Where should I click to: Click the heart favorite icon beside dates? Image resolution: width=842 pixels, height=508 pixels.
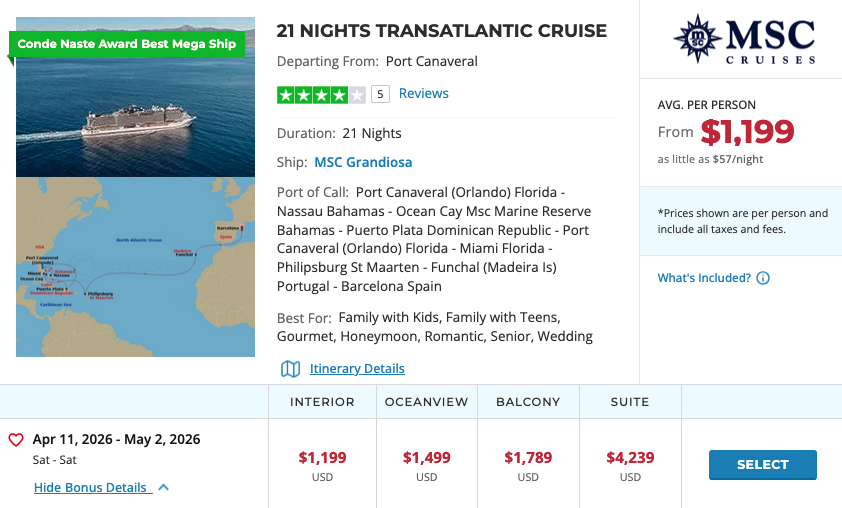16,440
